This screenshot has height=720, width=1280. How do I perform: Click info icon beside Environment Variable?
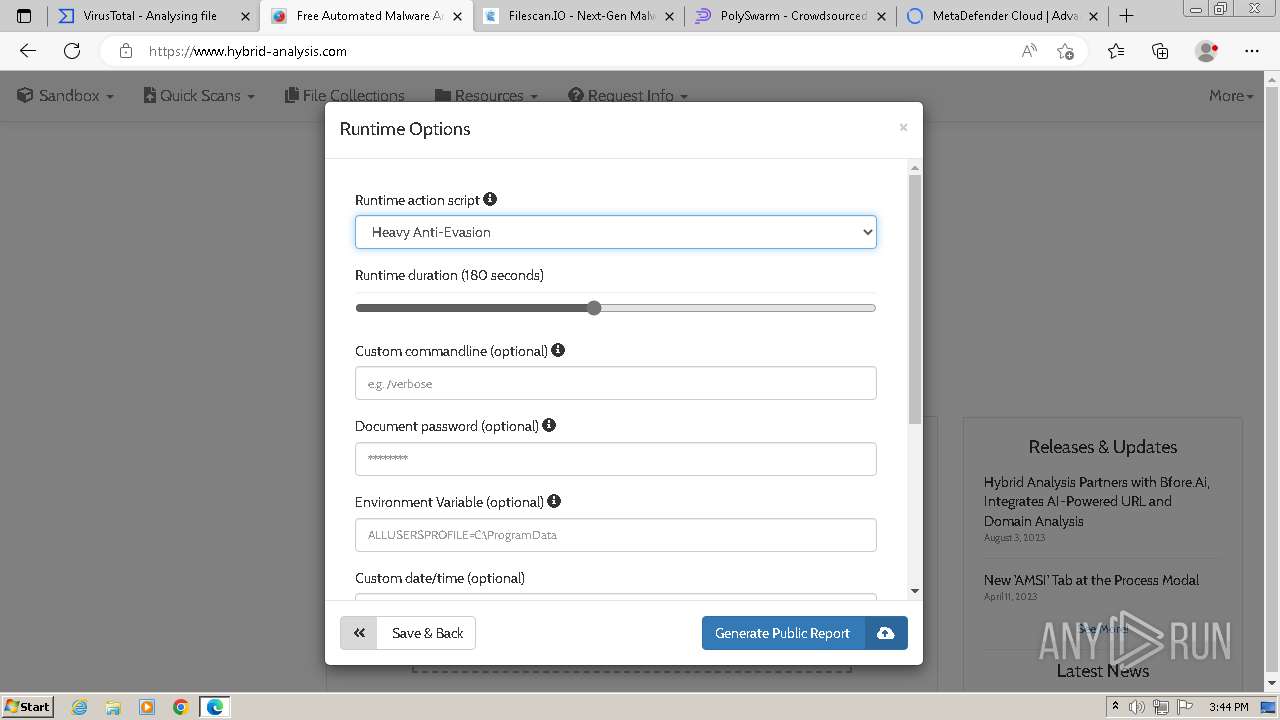tap(554, 501)
